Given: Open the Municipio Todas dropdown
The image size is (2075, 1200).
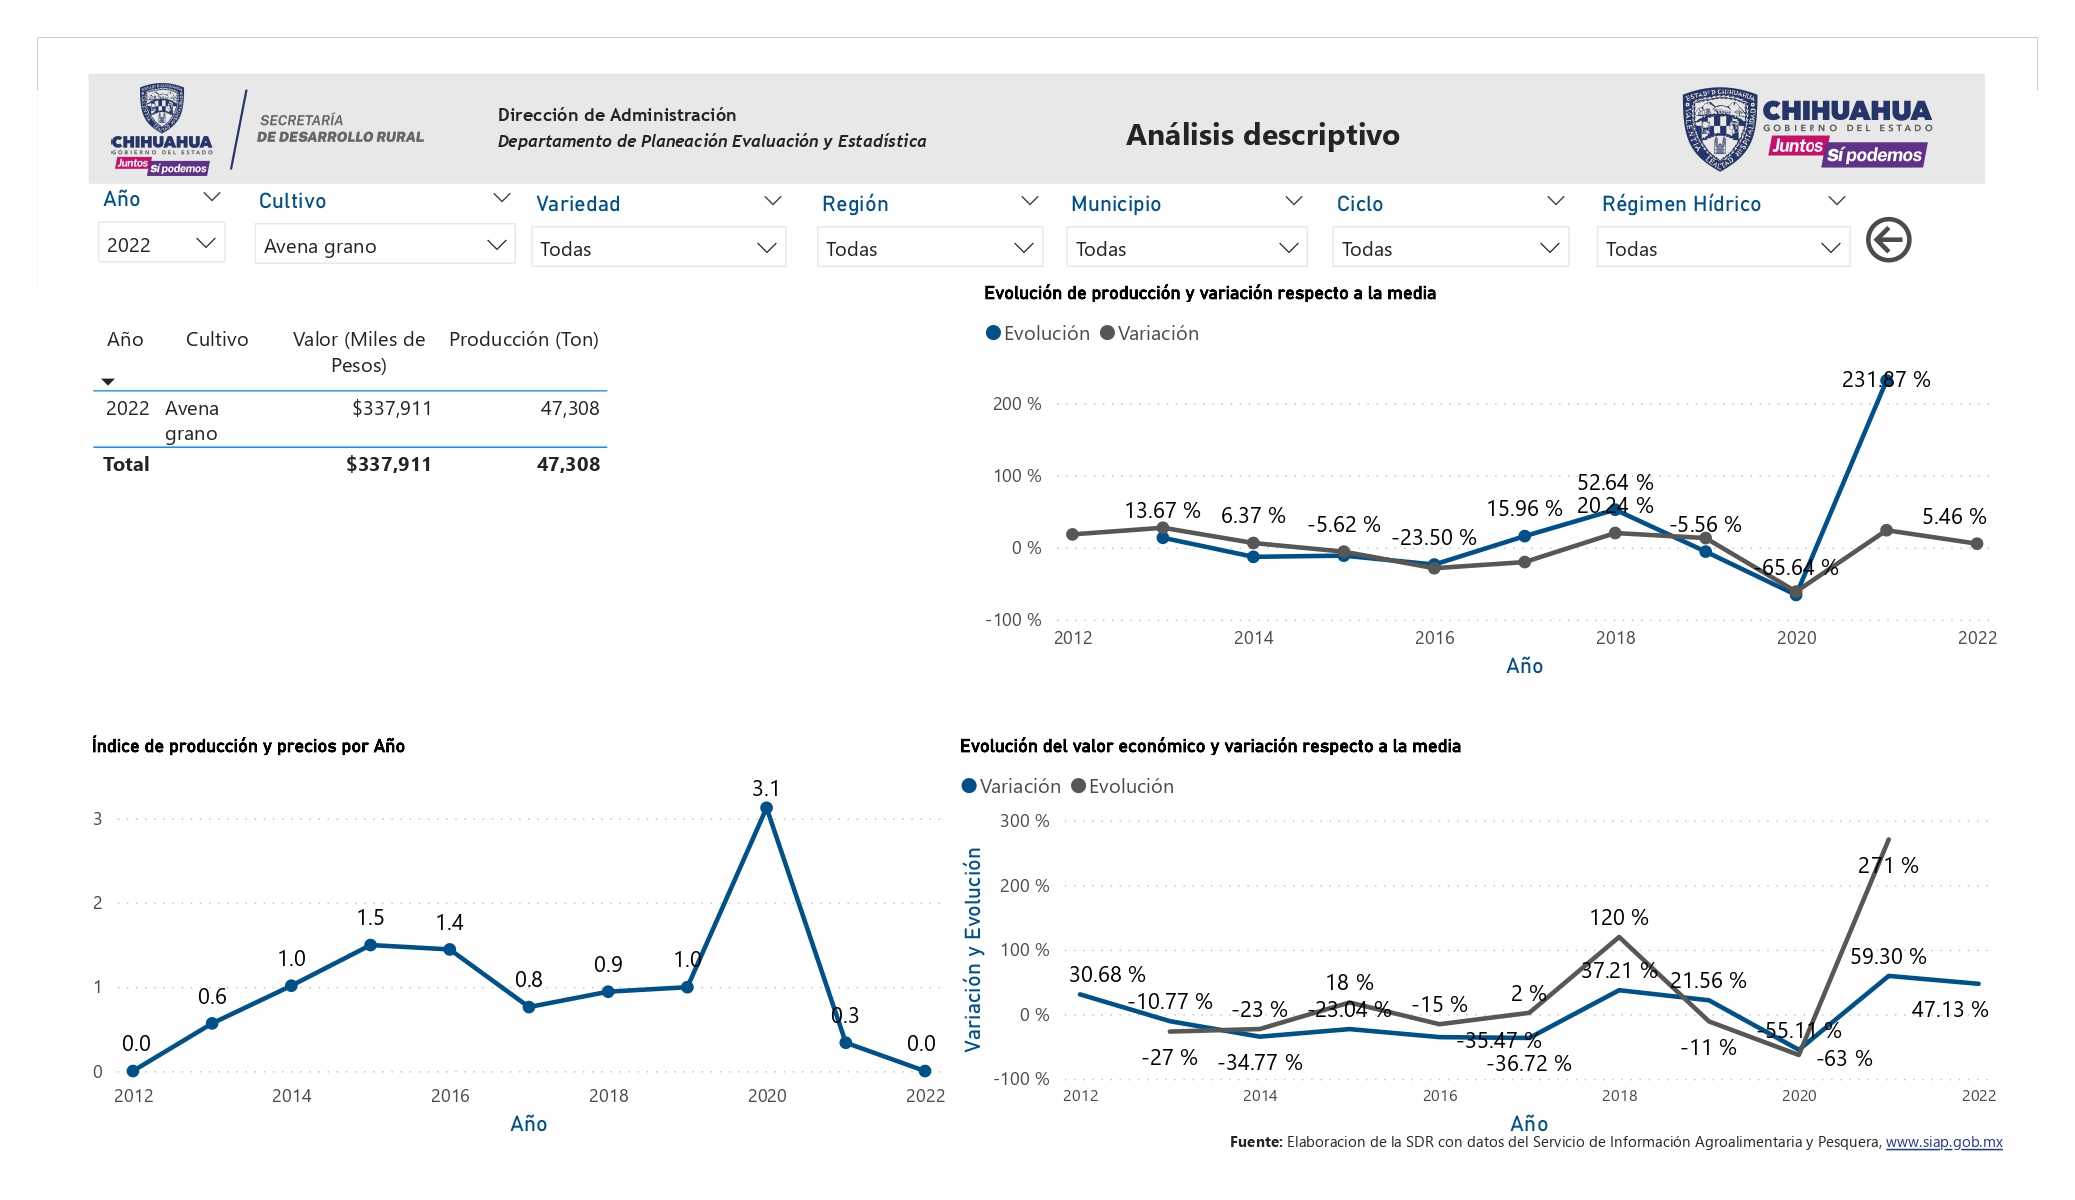Looking at the screenshot, I should coord(1186,248).
